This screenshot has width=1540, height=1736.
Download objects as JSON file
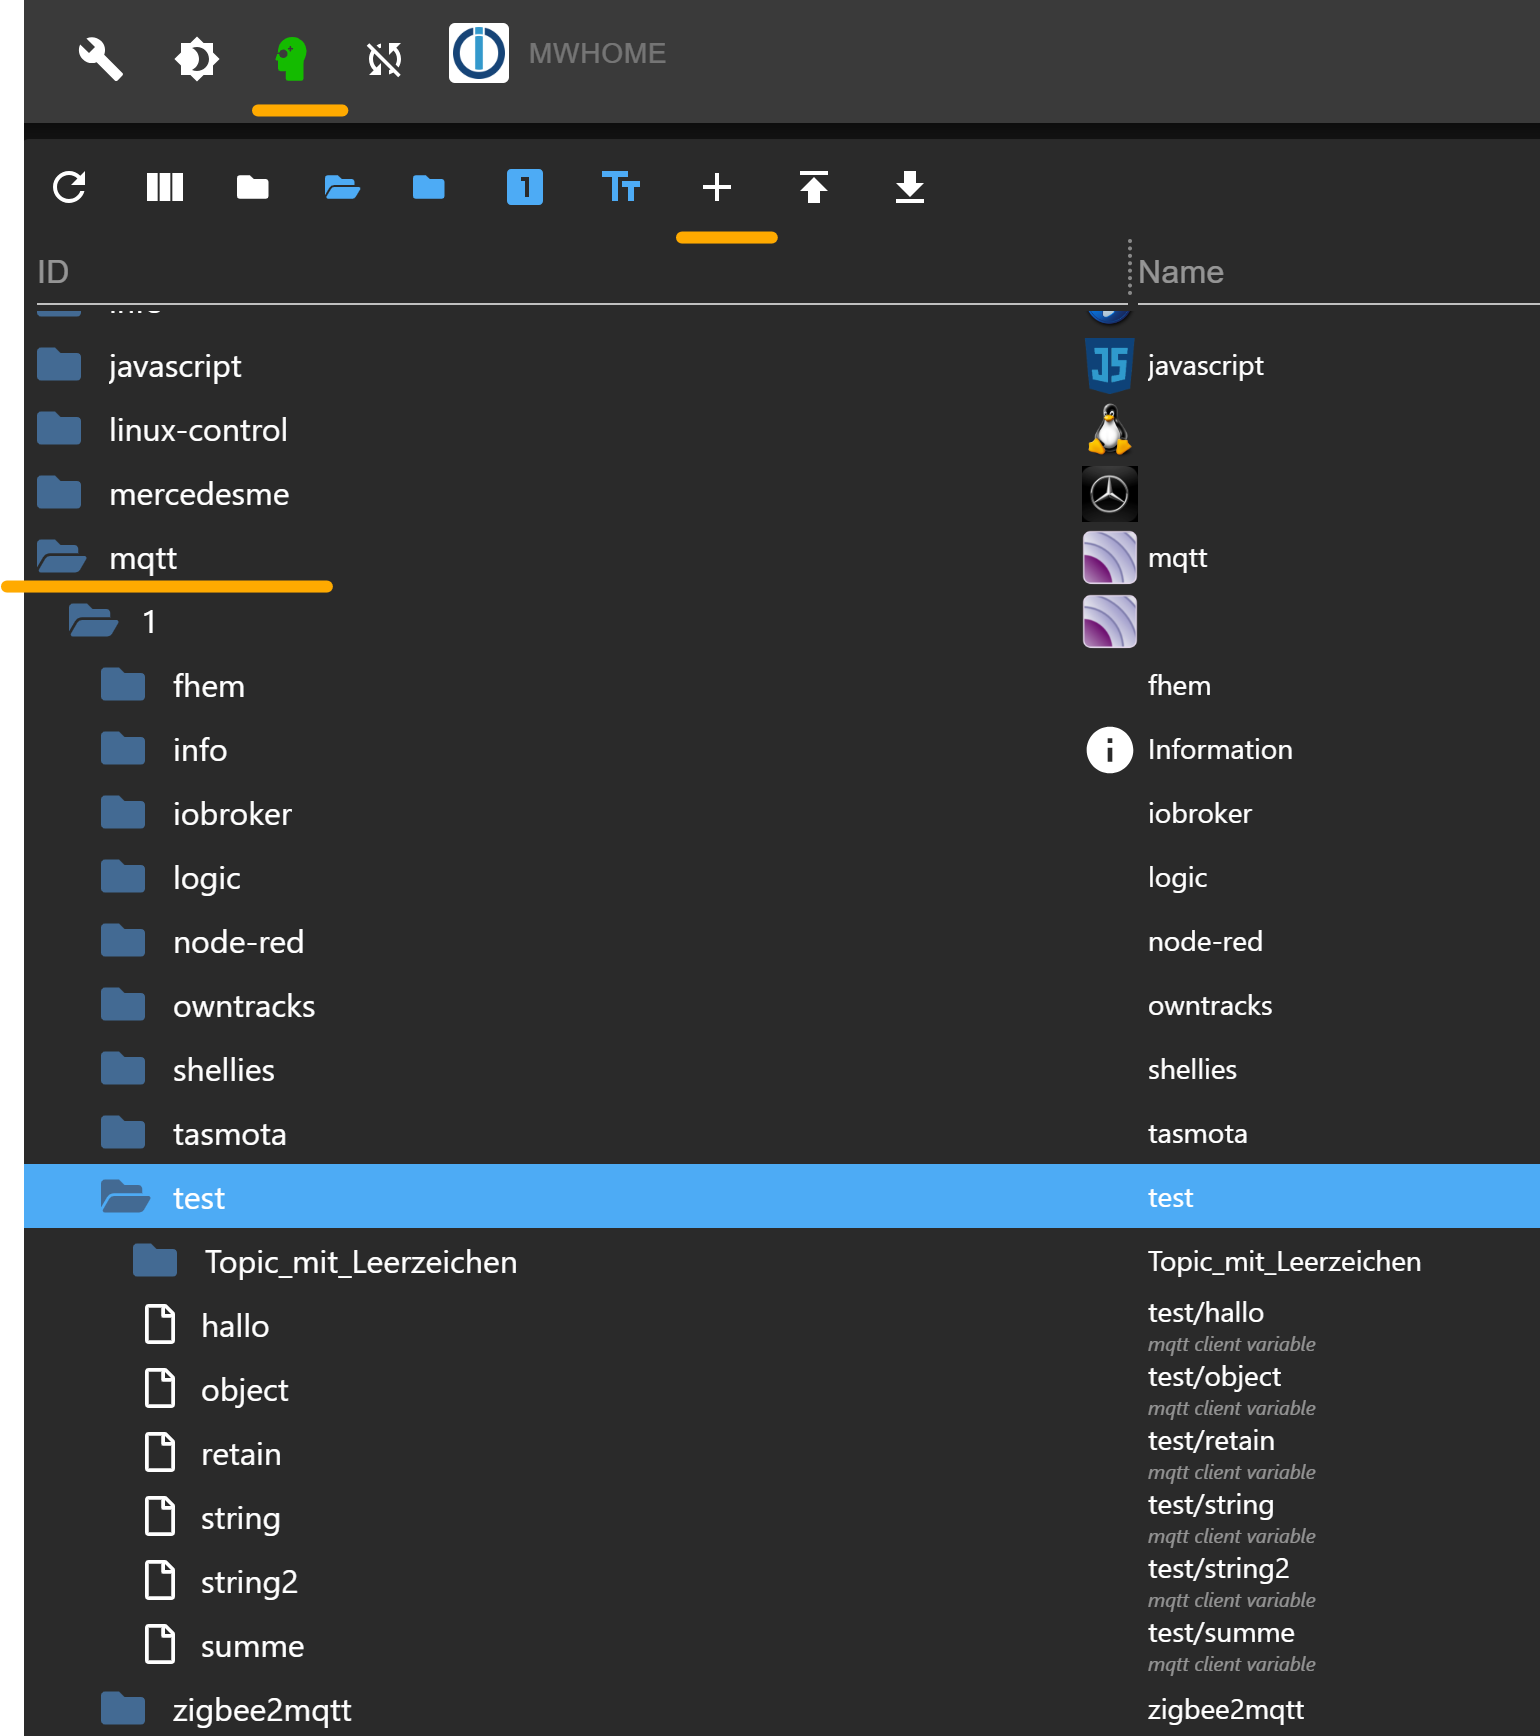click(x=909, y=187)
